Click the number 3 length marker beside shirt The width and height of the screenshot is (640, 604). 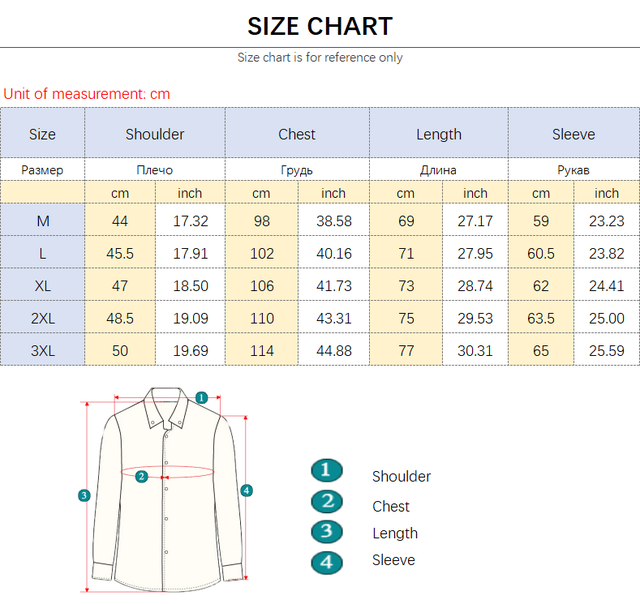click(84, 495)
